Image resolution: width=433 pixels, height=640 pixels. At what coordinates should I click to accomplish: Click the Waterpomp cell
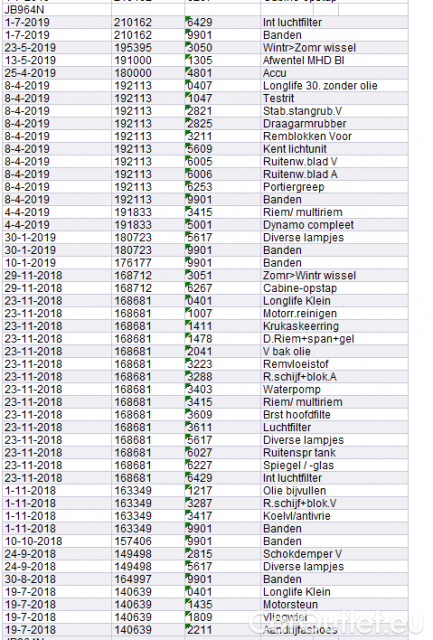pos(334,389)
